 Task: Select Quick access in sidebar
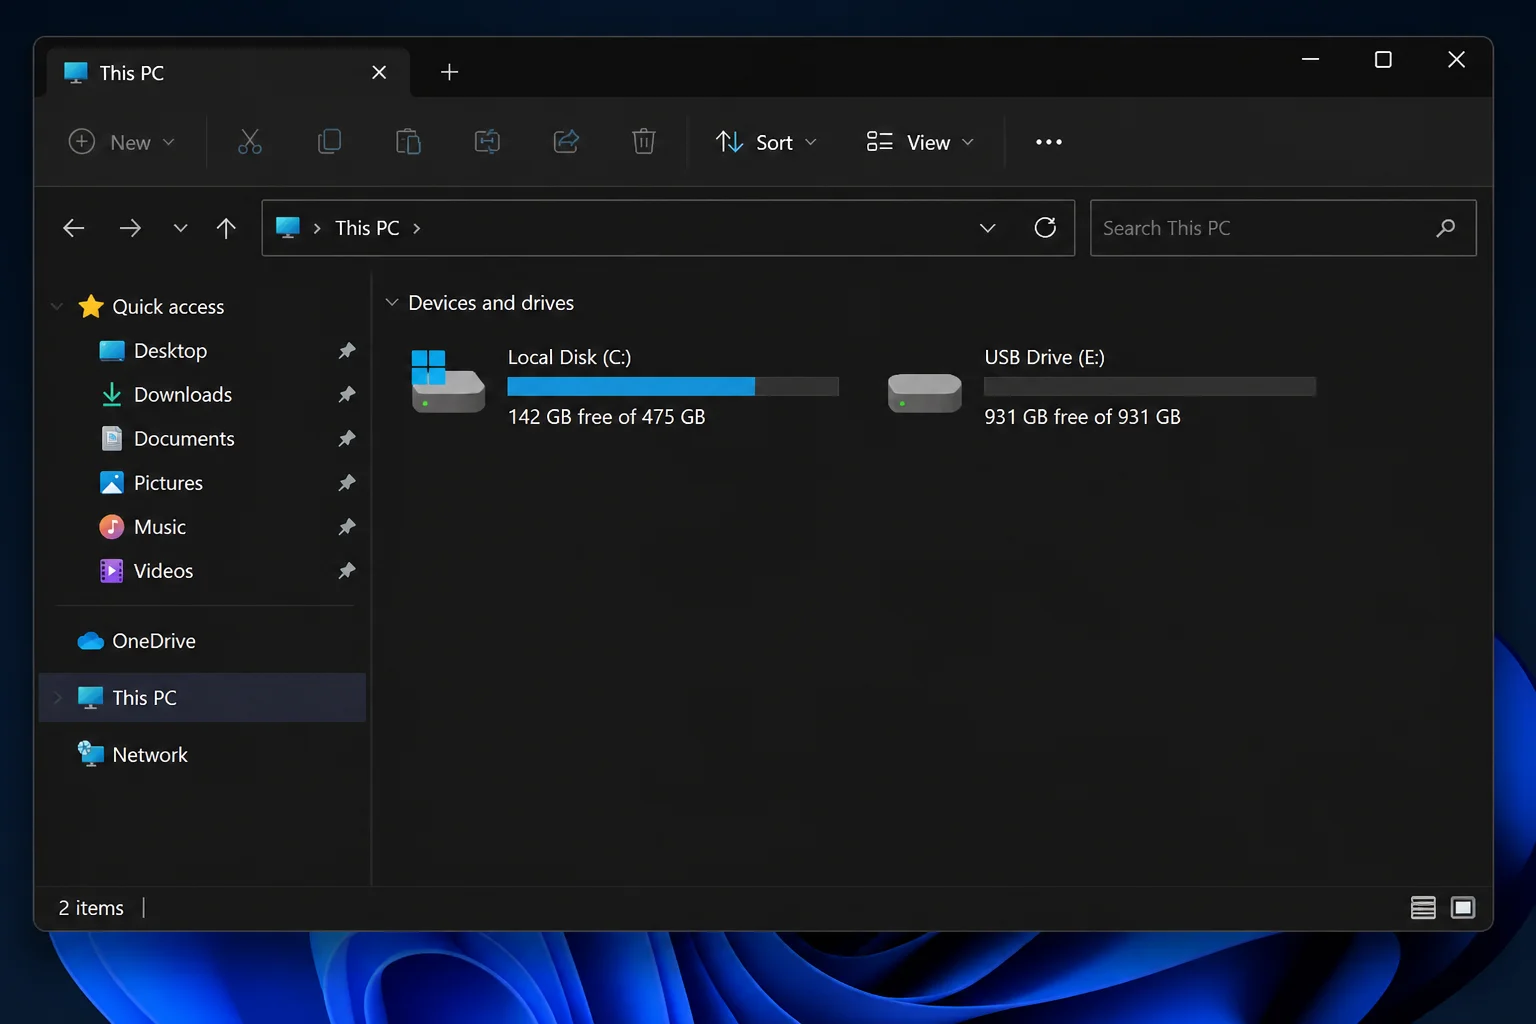pyautogui.click(x=168, y=307)
